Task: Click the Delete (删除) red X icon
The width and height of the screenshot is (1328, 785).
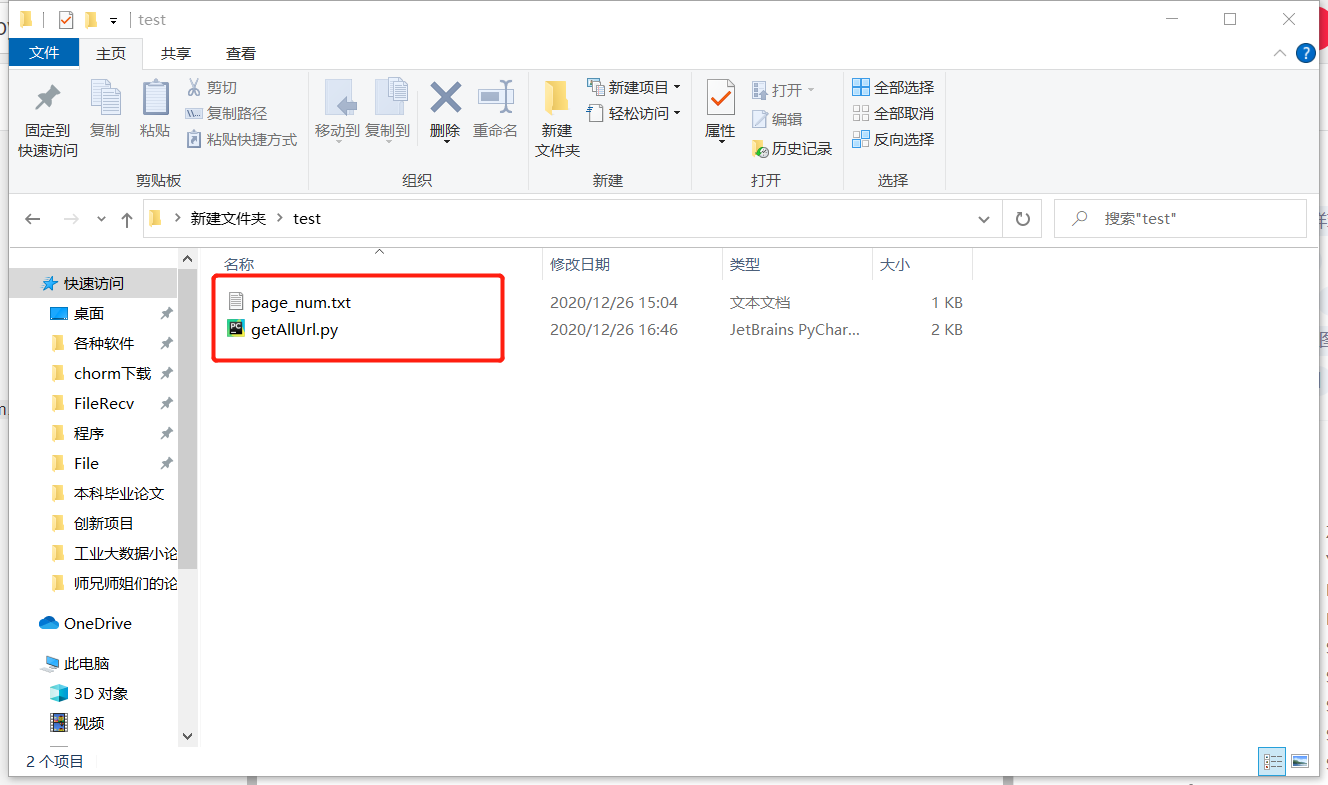Action: coord(445,98)
